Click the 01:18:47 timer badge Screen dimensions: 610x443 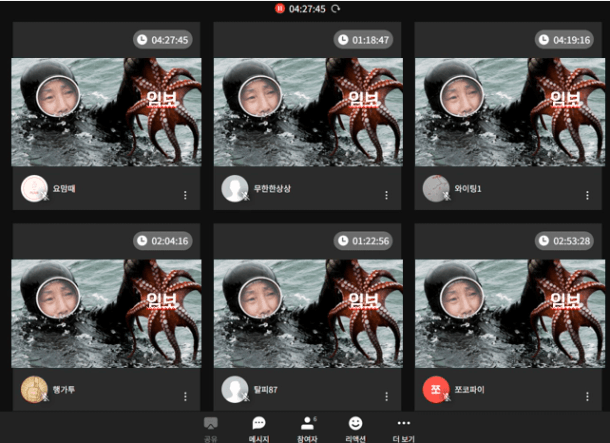pos(363,40)
